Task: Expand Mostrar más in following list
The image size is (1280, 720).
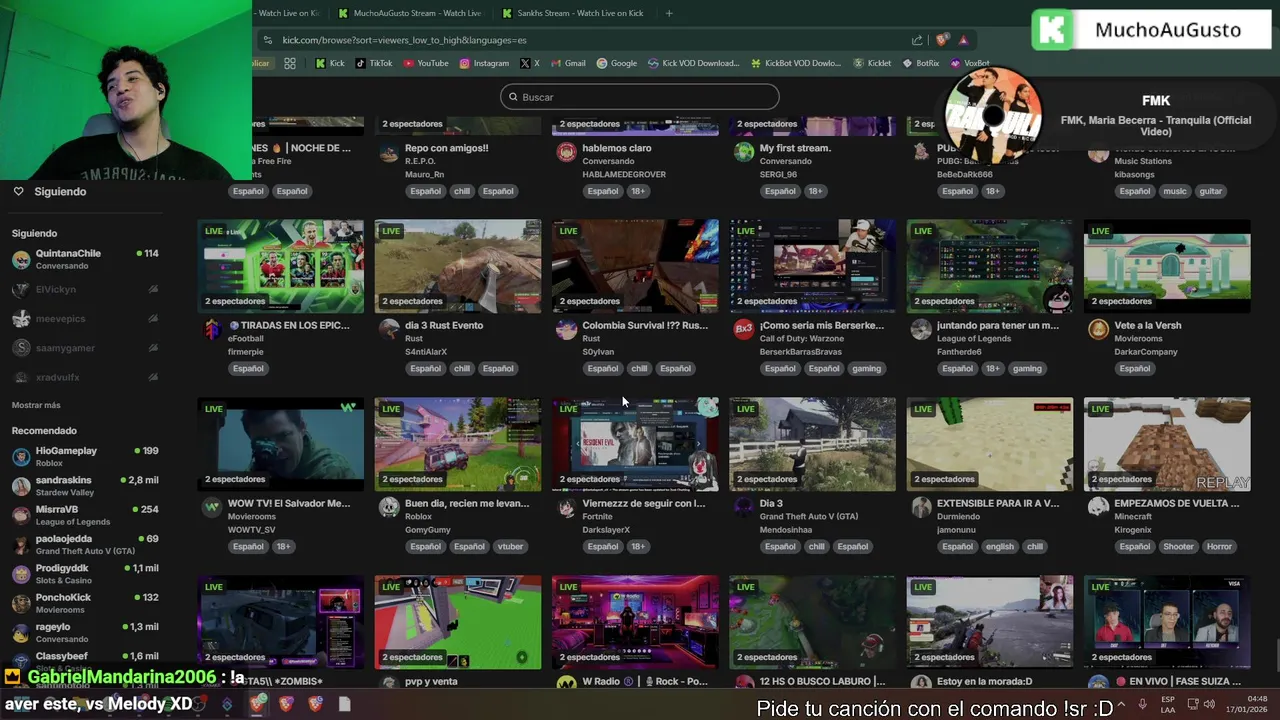Action: tap(36, 405)
